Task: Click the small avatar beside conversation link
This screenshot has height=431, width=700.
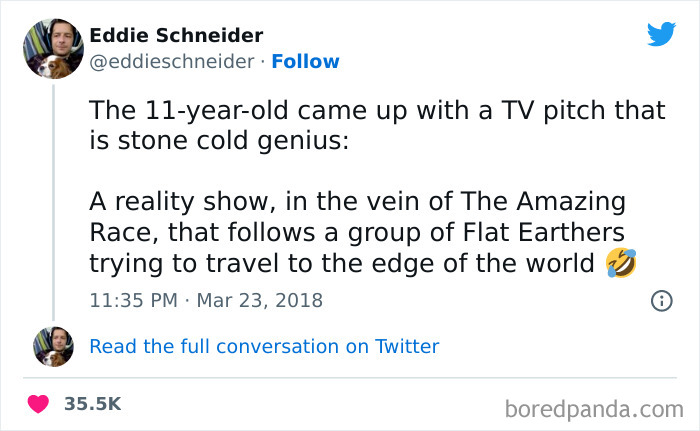Action: point(53,346)
